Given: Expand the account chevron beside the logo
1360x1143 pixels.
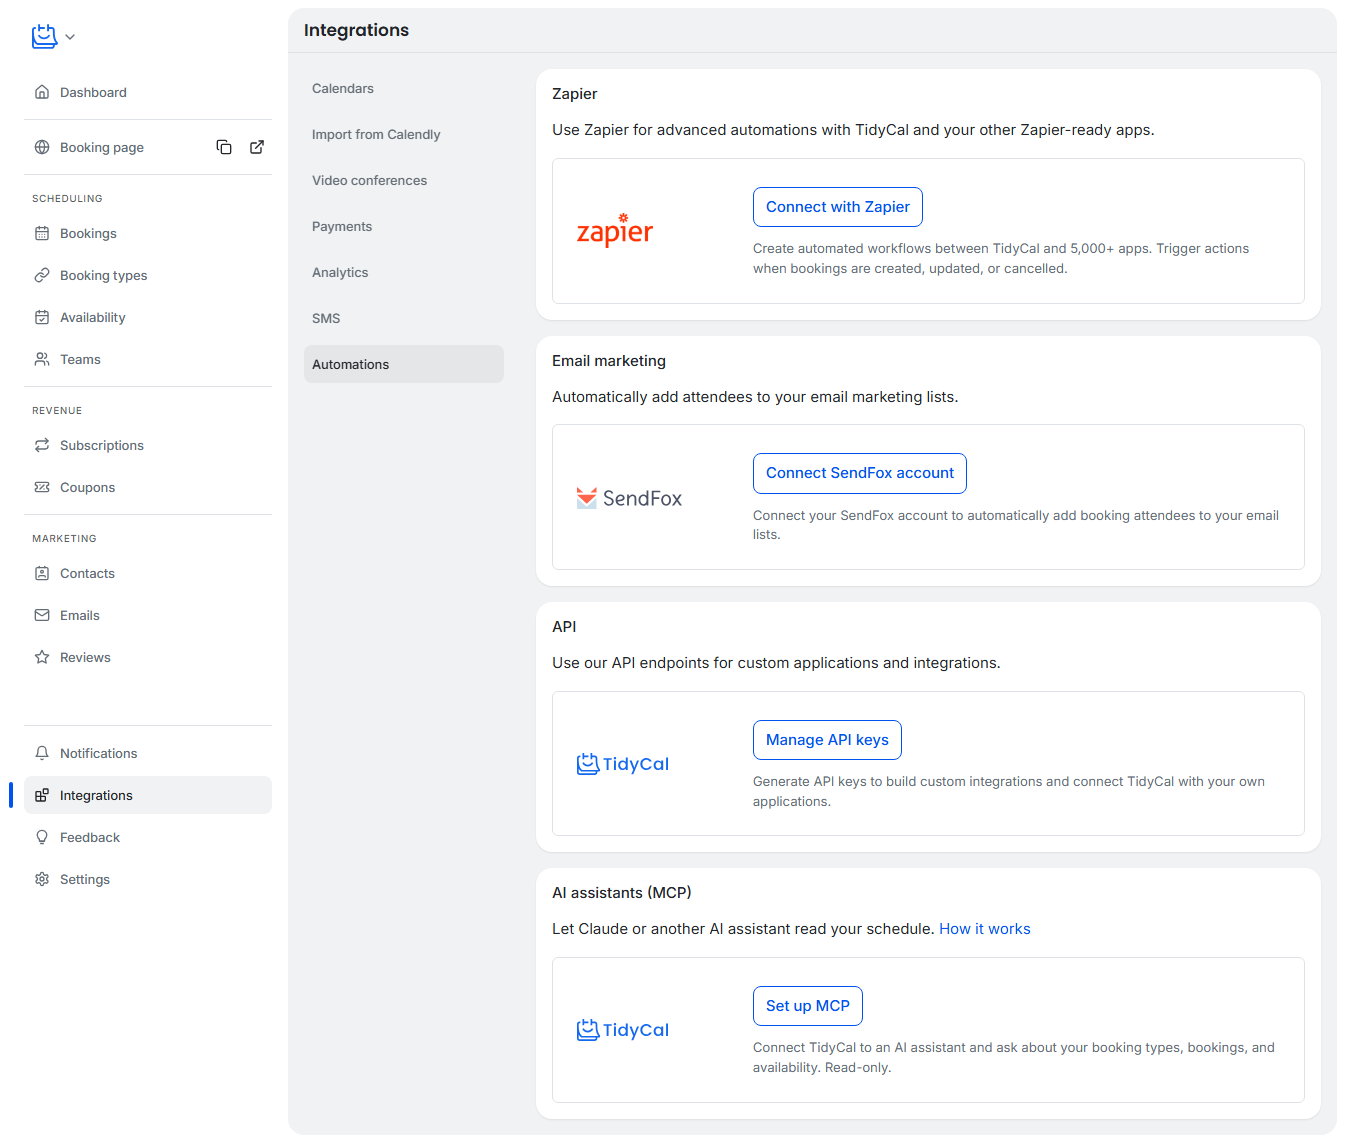Looking at the screenshot, I should click(70, 37).
